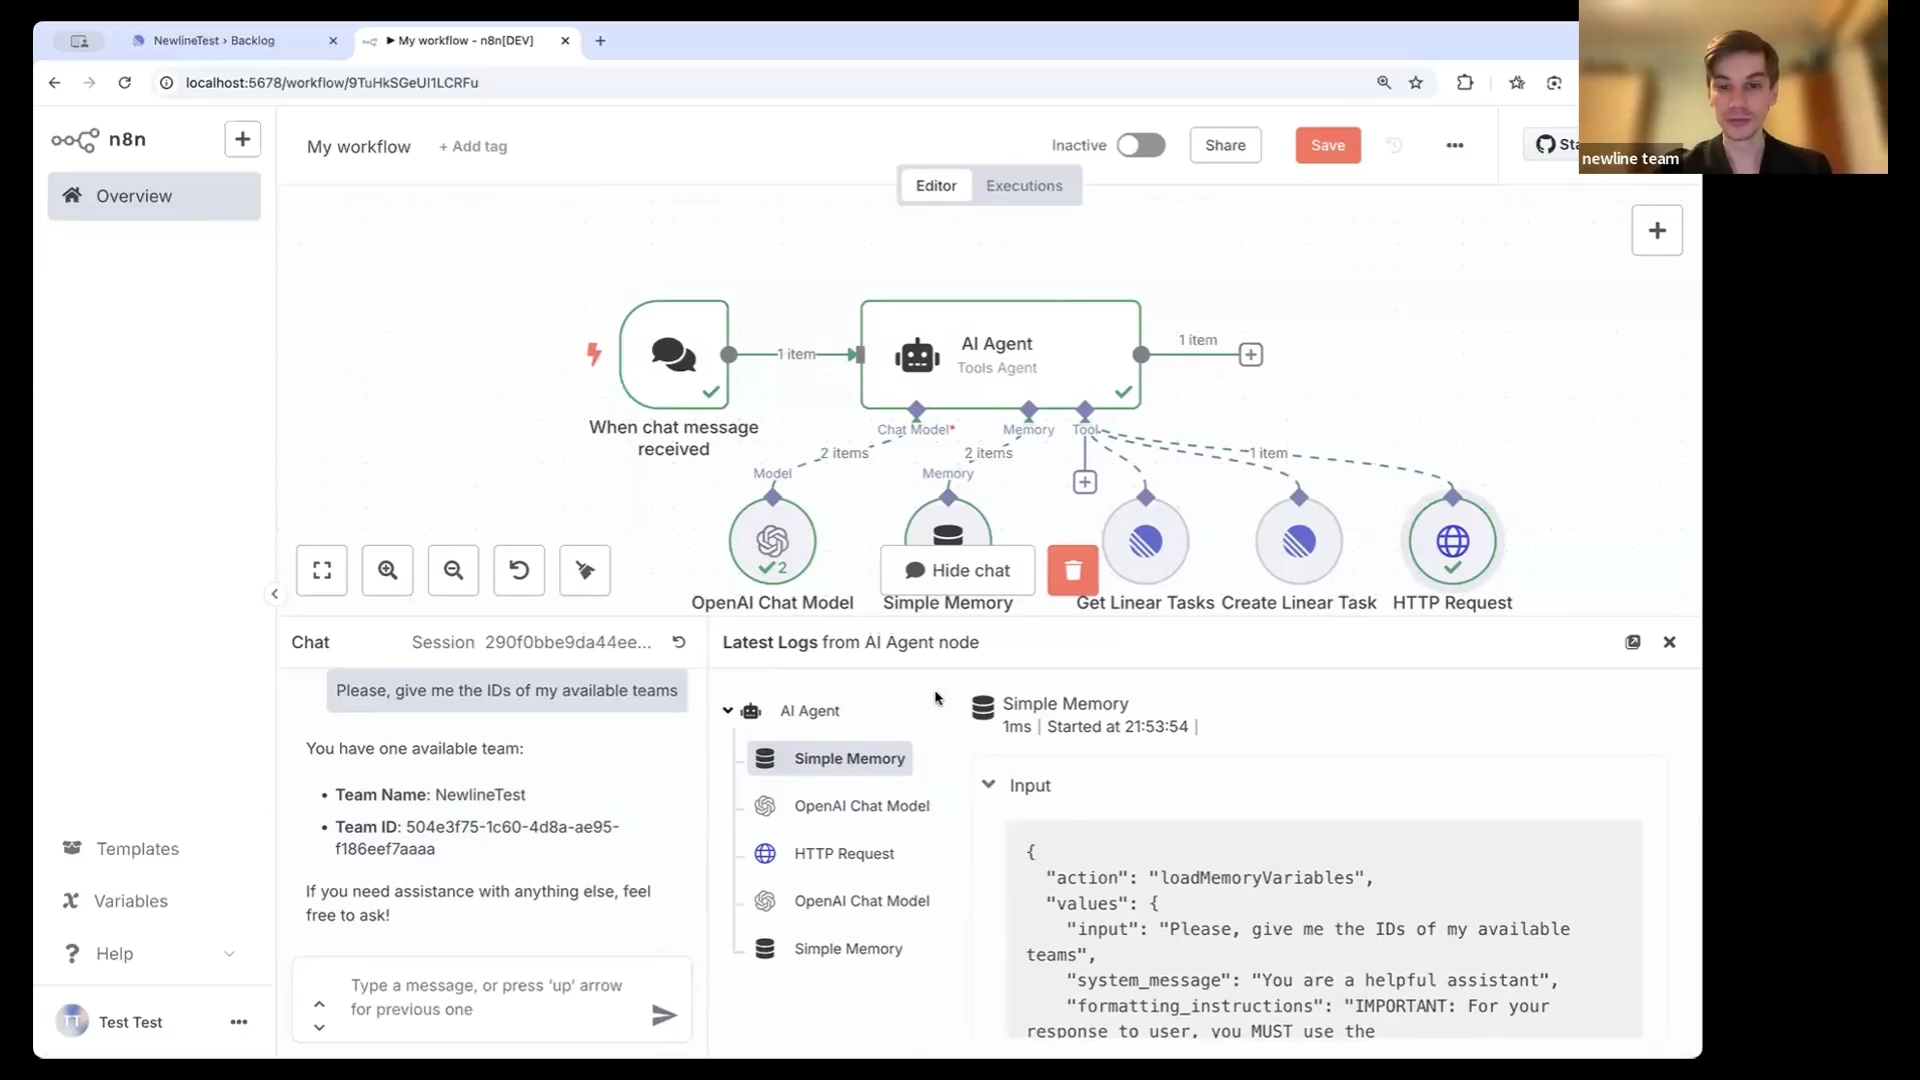Viewport: 1920px width, 1080px height.
Task: Select first OpenAI Chat Model log entry
Action: click(842, 806)
